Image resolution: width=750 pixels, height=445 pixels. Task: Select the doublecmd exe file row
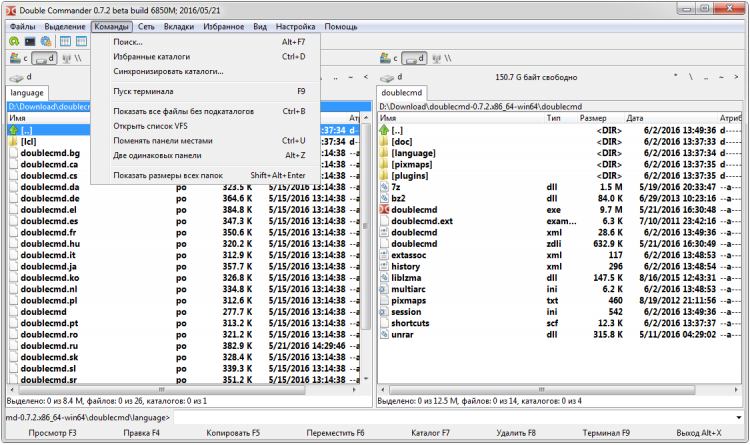560,210
